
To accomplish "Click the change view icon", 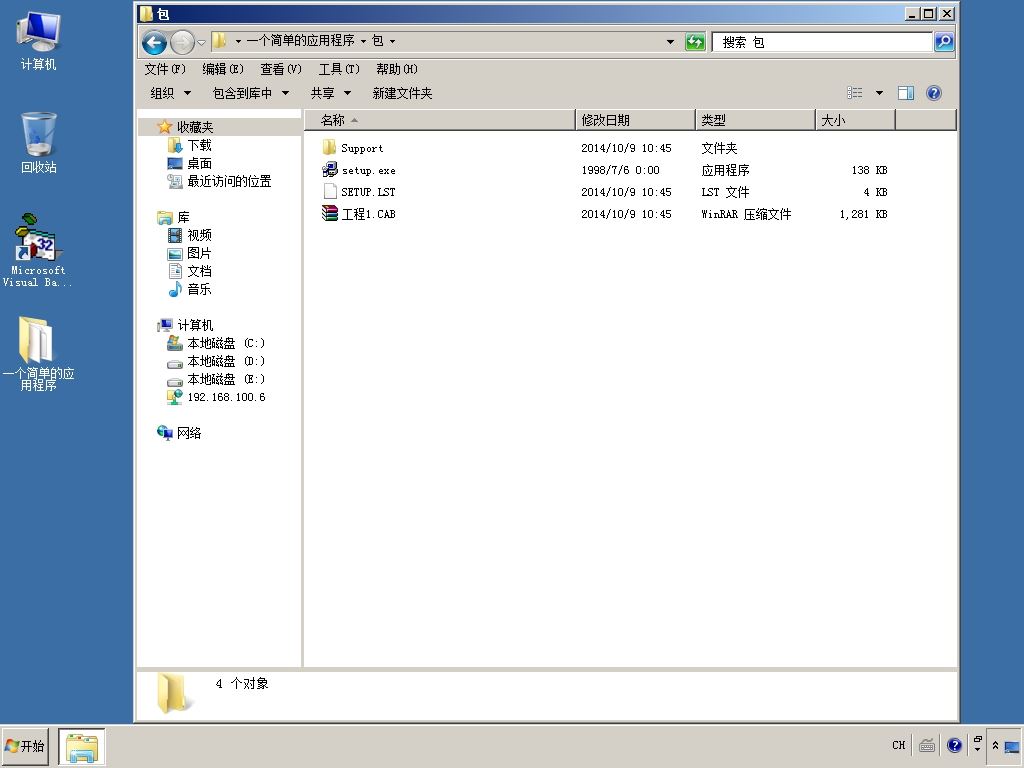I will tap(855, 93).
